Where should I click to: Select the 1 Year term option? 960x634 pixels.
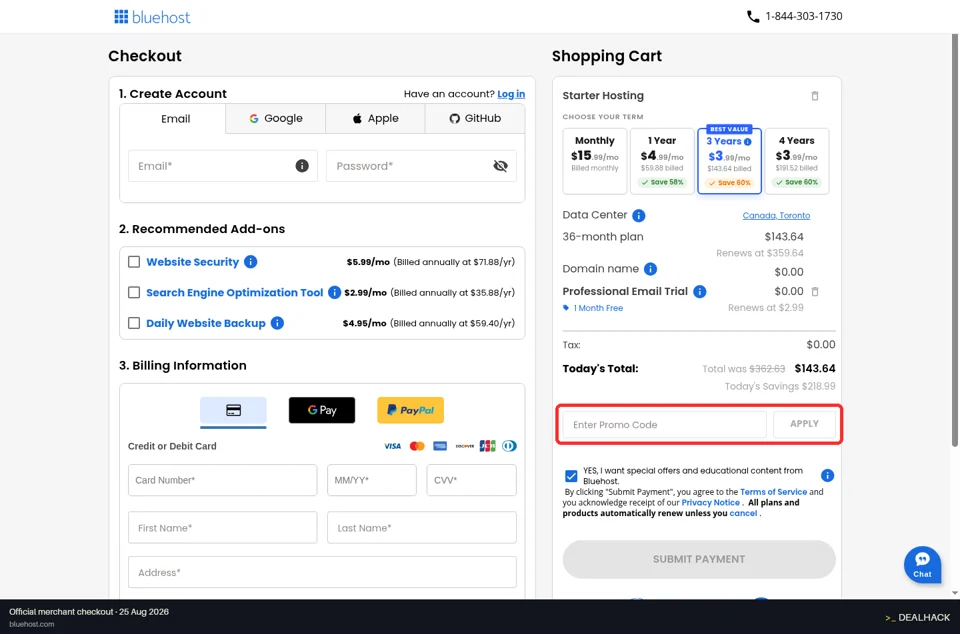point(662,161)
